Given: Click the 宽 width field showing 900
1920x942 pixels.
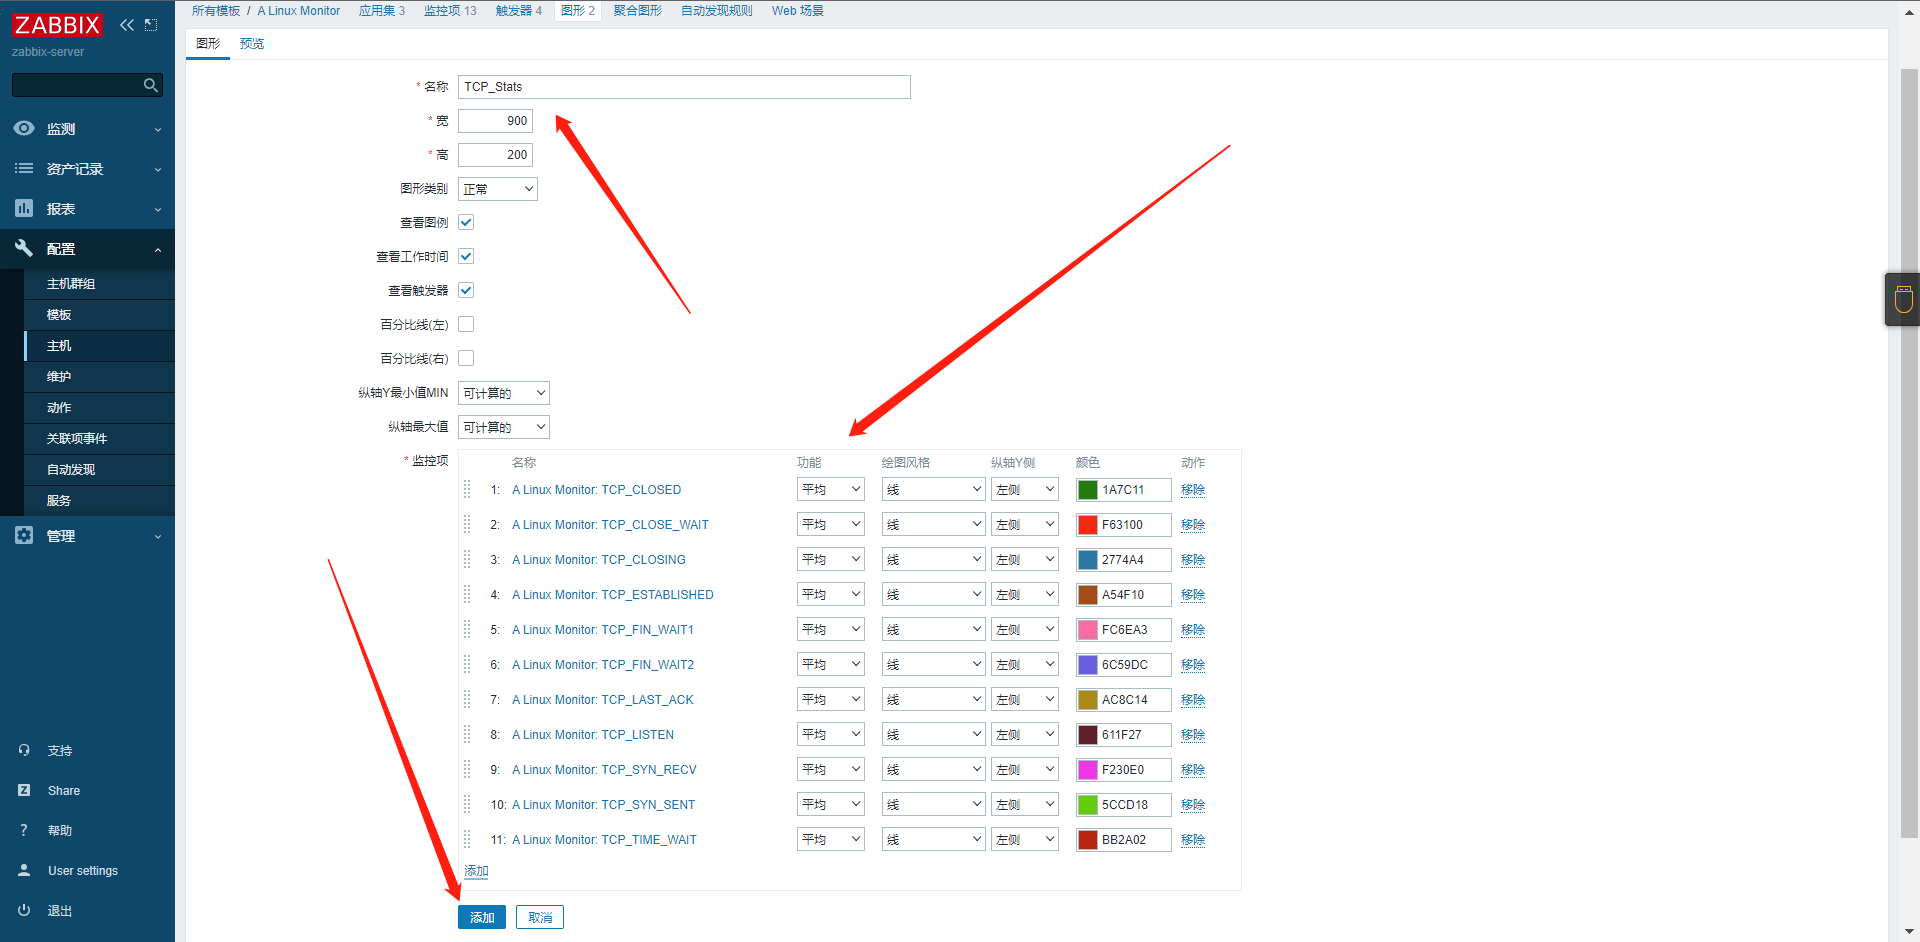Looking at the screenshot, I should tap(495, 121).
